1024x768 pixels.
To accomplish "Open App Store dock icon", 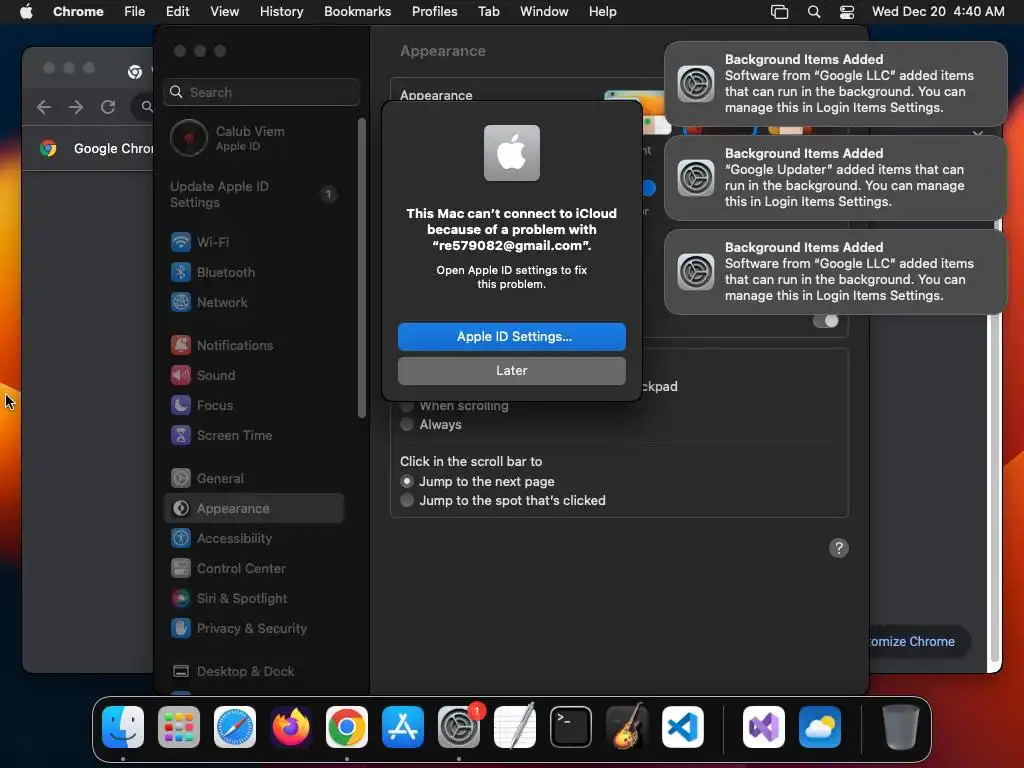I will click(x=403, y=727).
